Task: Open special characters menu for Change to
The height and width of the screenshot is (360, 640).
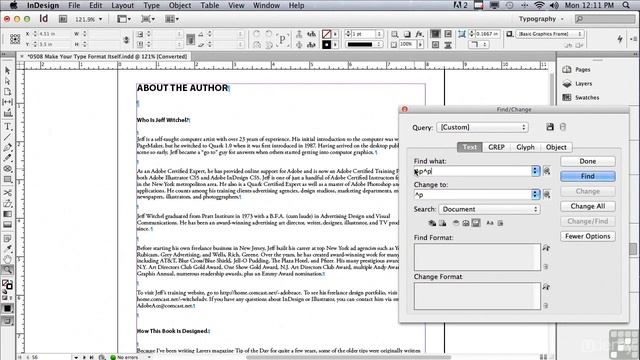Action: (547, 195)
